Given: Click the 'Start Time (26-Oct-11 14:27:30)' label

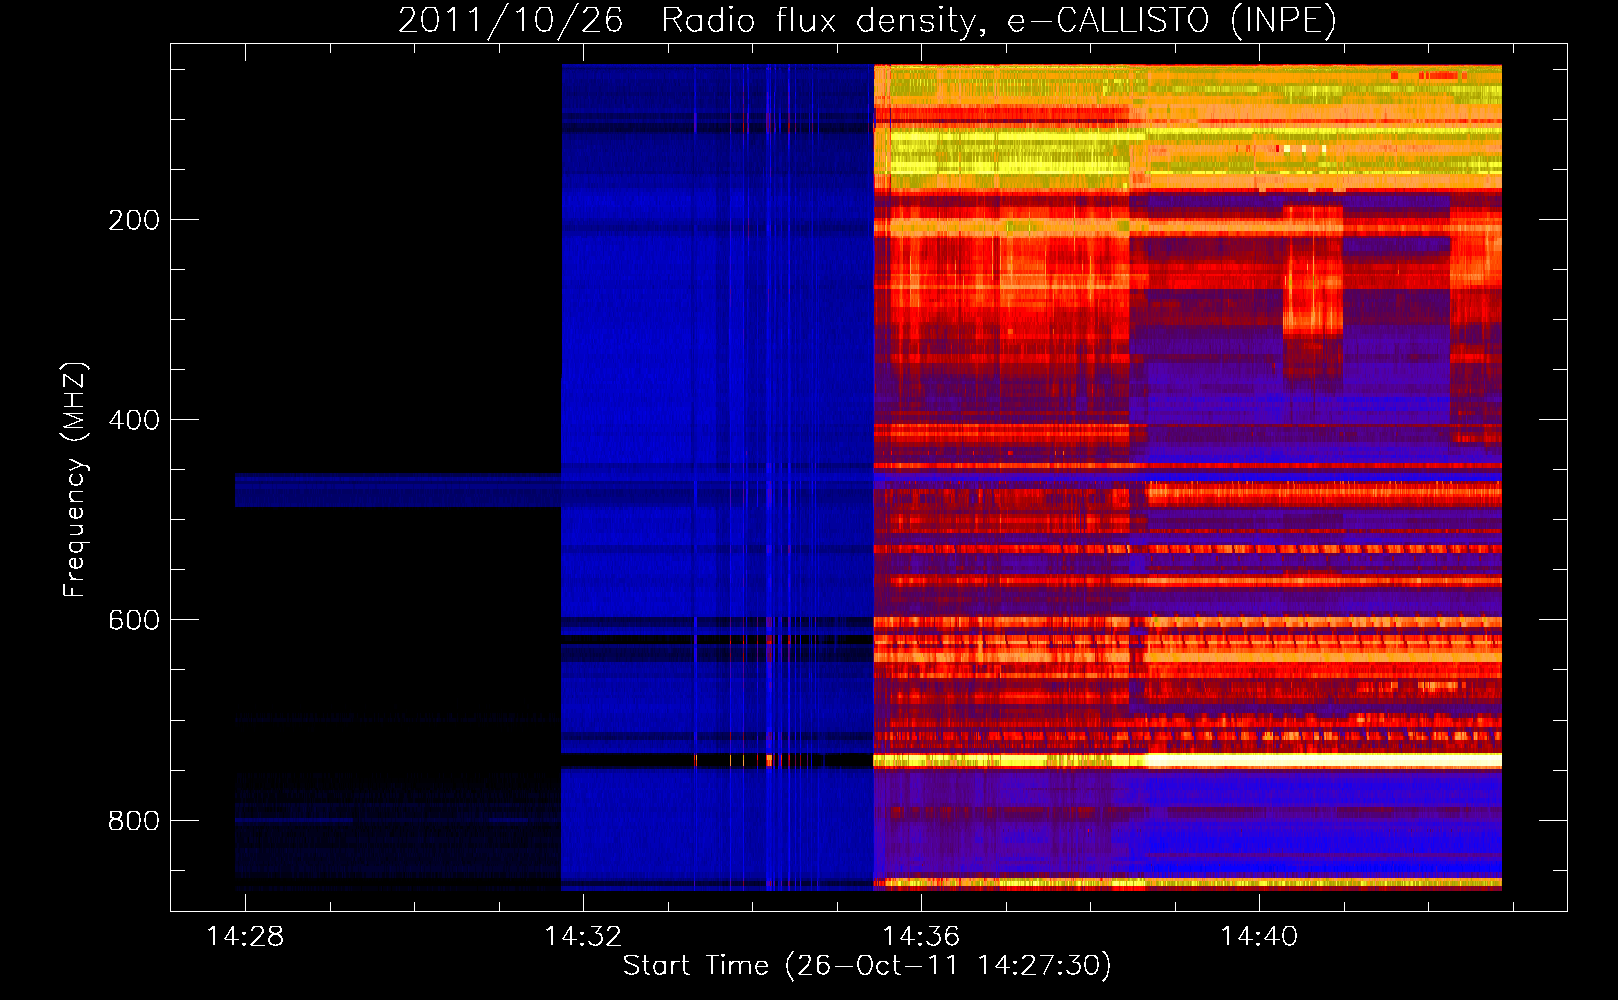Looking at the screenshot, I should point(867,966).
